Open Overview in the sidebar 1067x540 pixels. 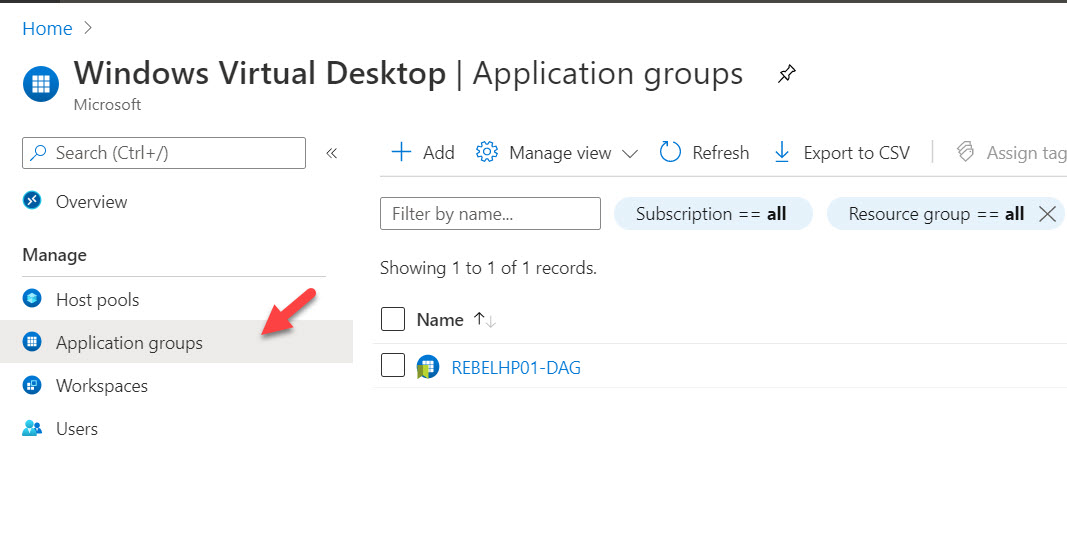pos(91,201)
